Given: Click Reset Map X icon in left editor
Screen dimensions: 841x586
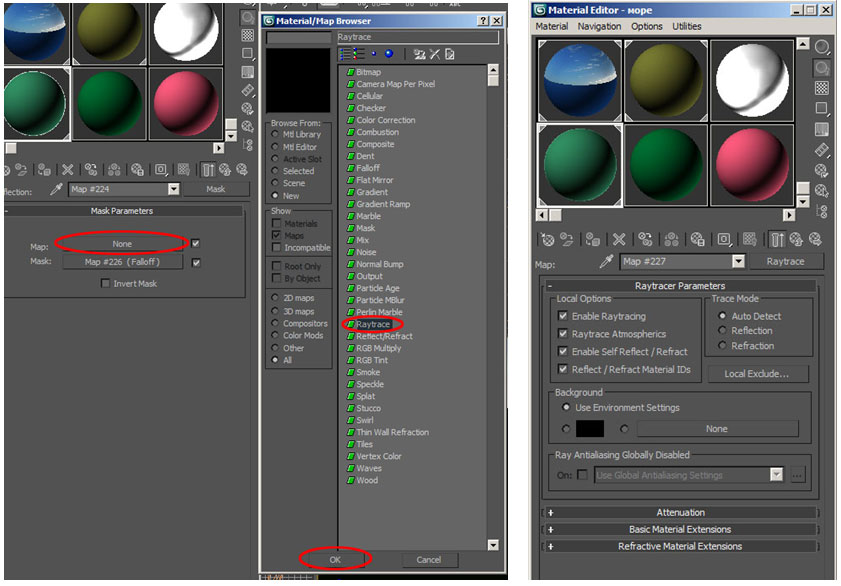Looking at the screenshot, I should pyautogui.click(x=68, y=170).
